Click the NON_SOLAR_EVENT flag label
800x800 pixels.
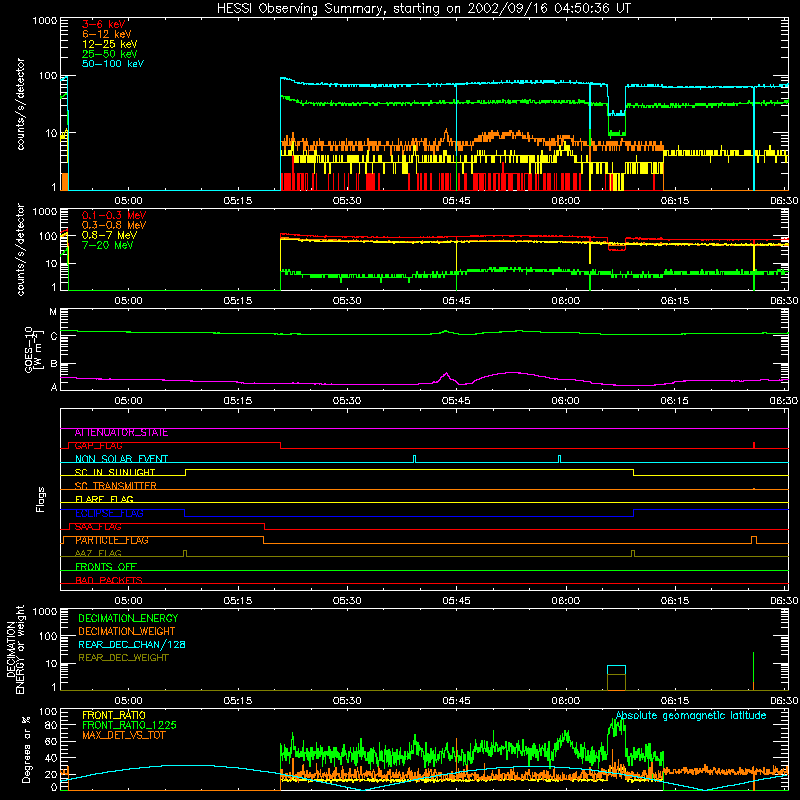[x=121, y=459]
